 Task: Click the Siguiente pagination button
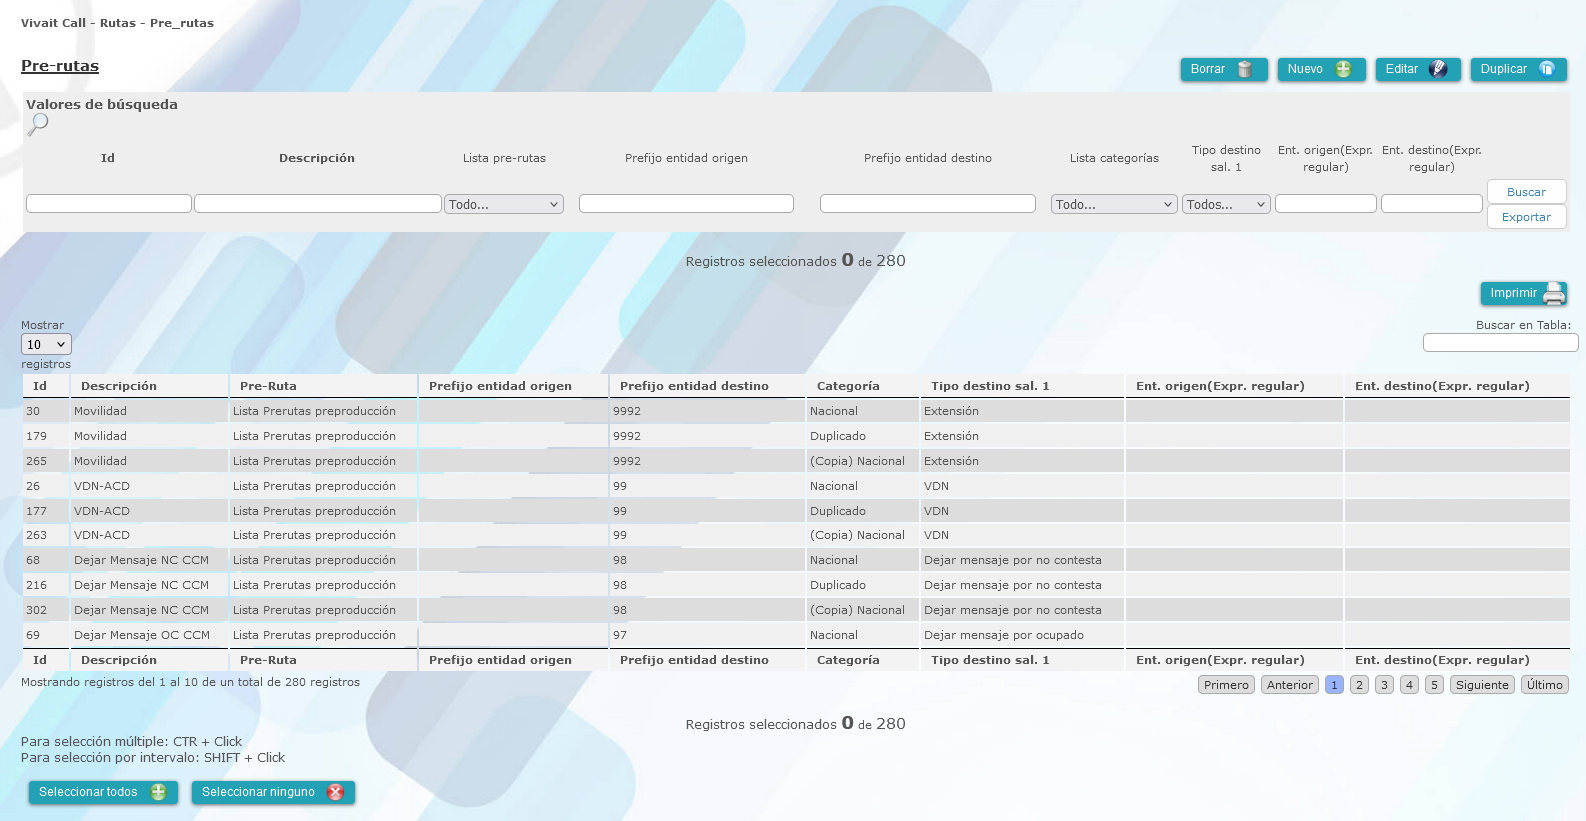1482,685
